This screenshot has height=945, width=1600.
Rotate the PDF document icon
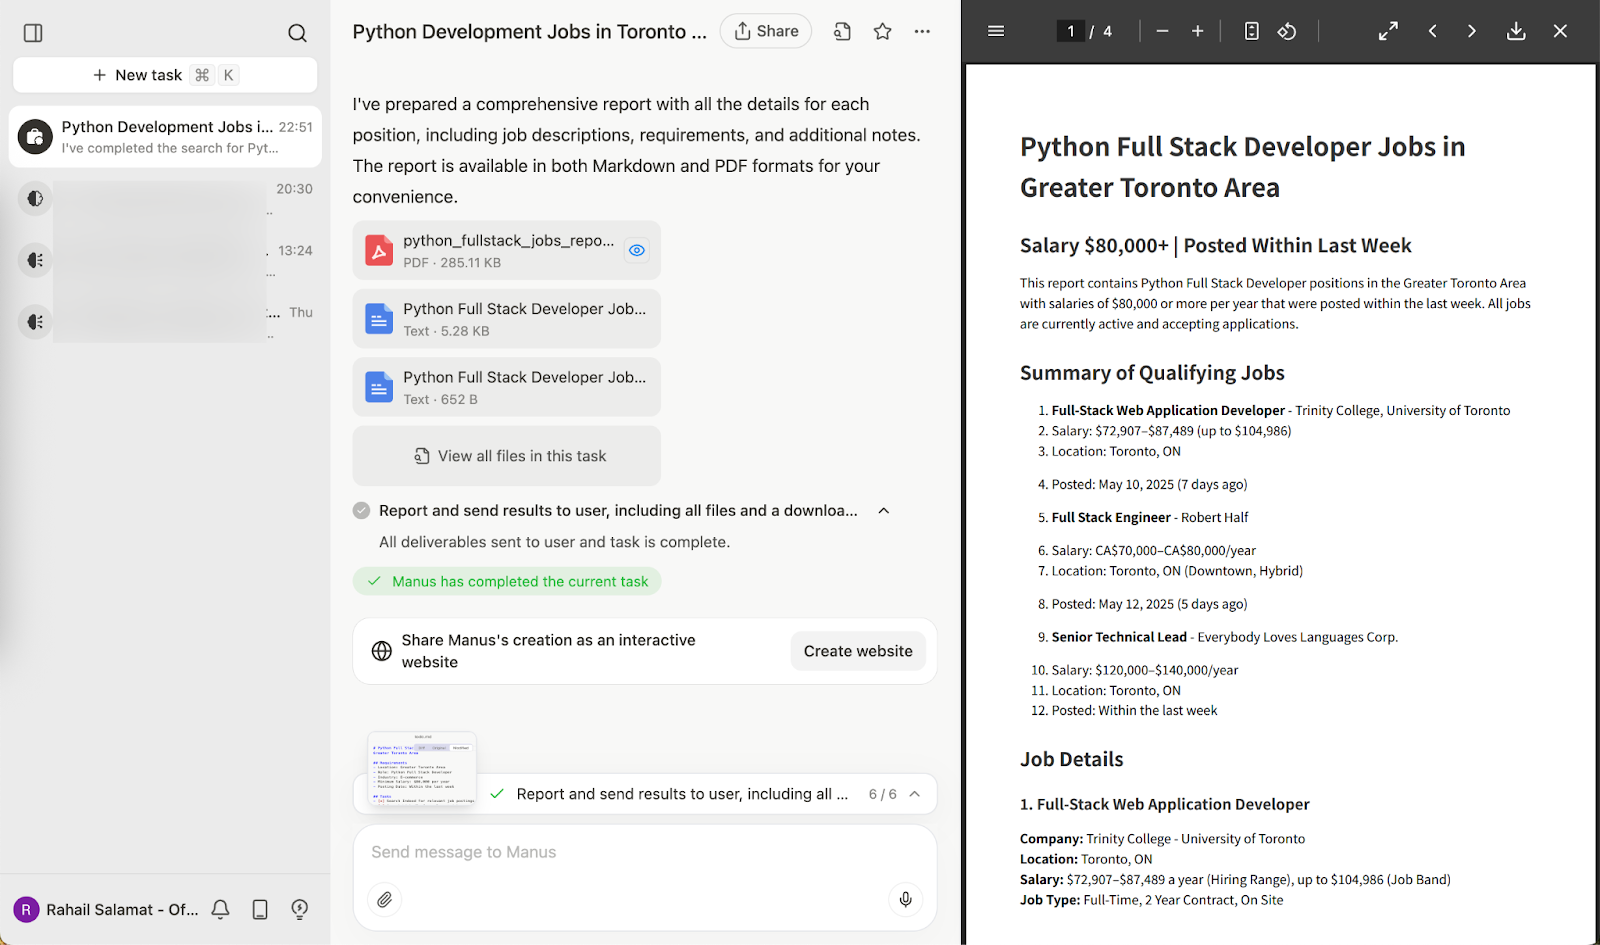1287,31
